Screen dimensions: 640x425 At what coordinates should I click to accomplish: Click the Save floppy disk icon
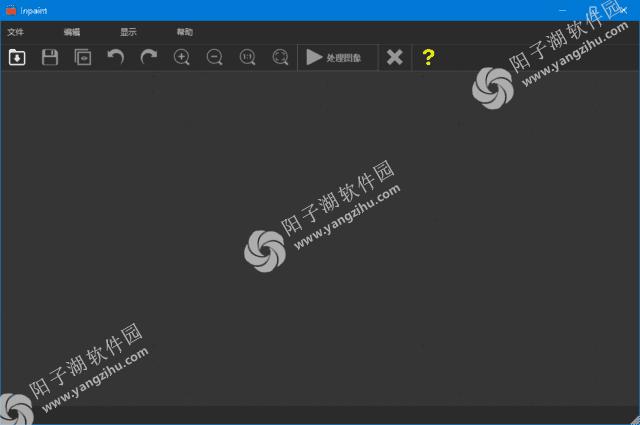click(50, 57)
